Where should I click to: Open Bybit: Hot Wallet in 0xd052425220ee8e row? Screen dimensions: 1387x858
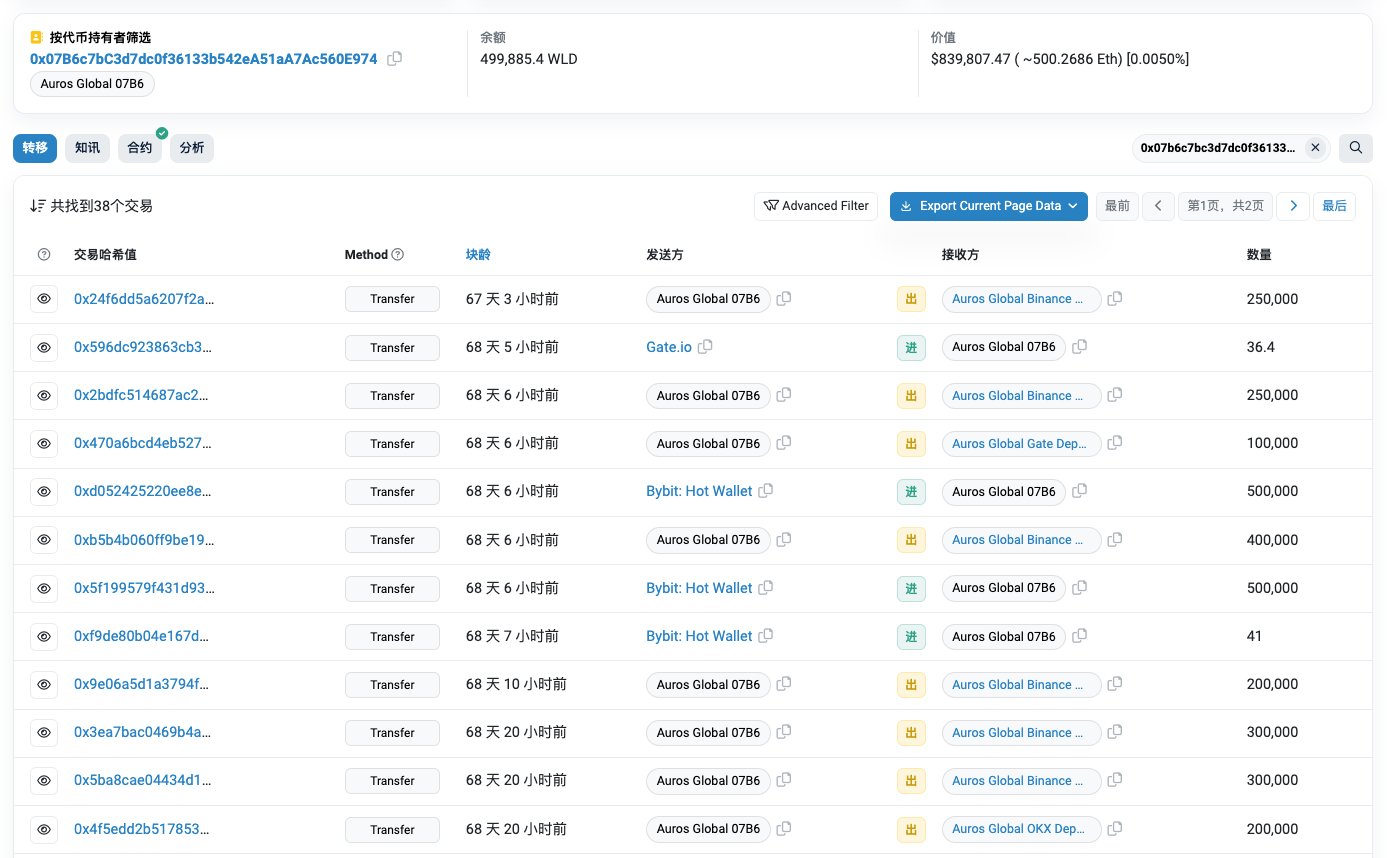(699, 491)
